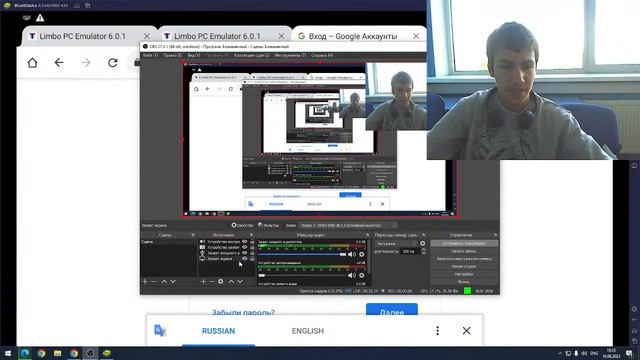Click the float icon on the Источники panel header

click(251, 235)
